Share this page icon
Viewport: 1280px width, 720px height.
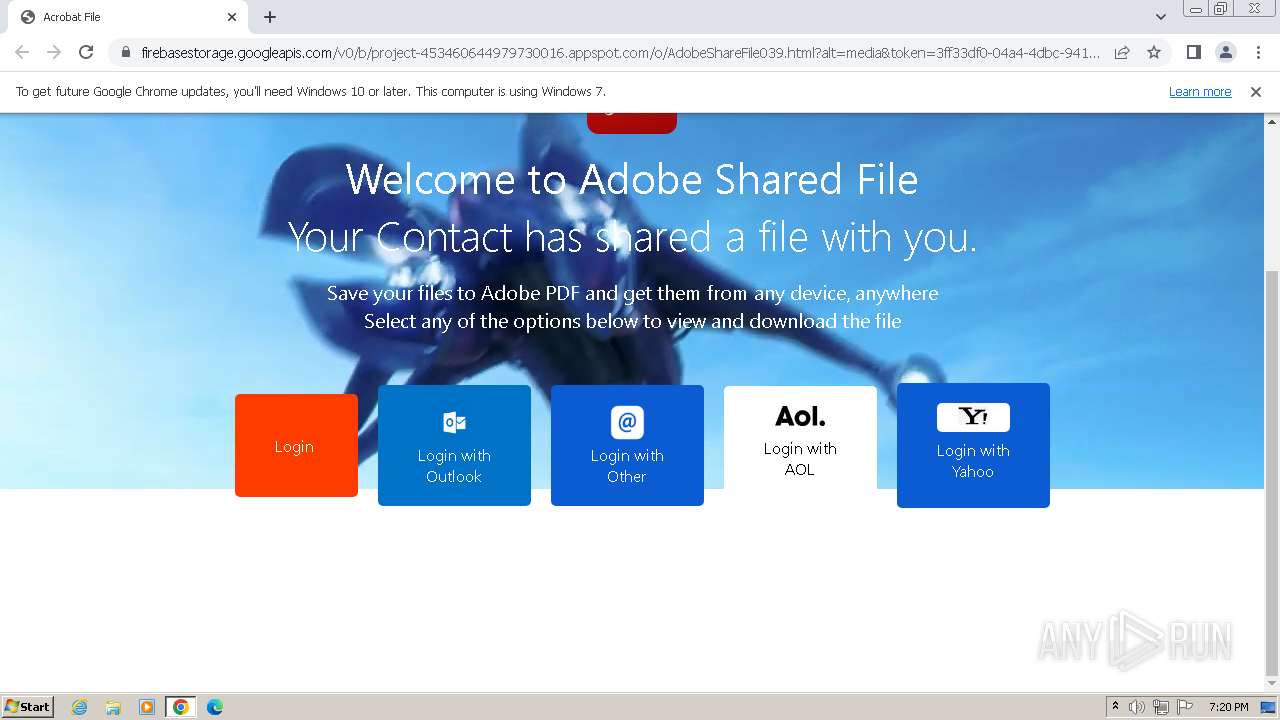1122,52
